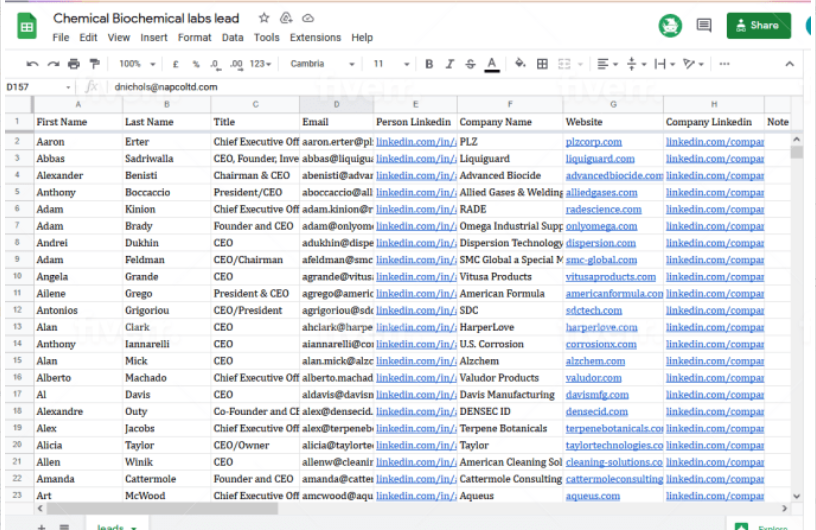This screenshot has height=530, width=816.
Task: Open the Help menu
Action: 362,37
